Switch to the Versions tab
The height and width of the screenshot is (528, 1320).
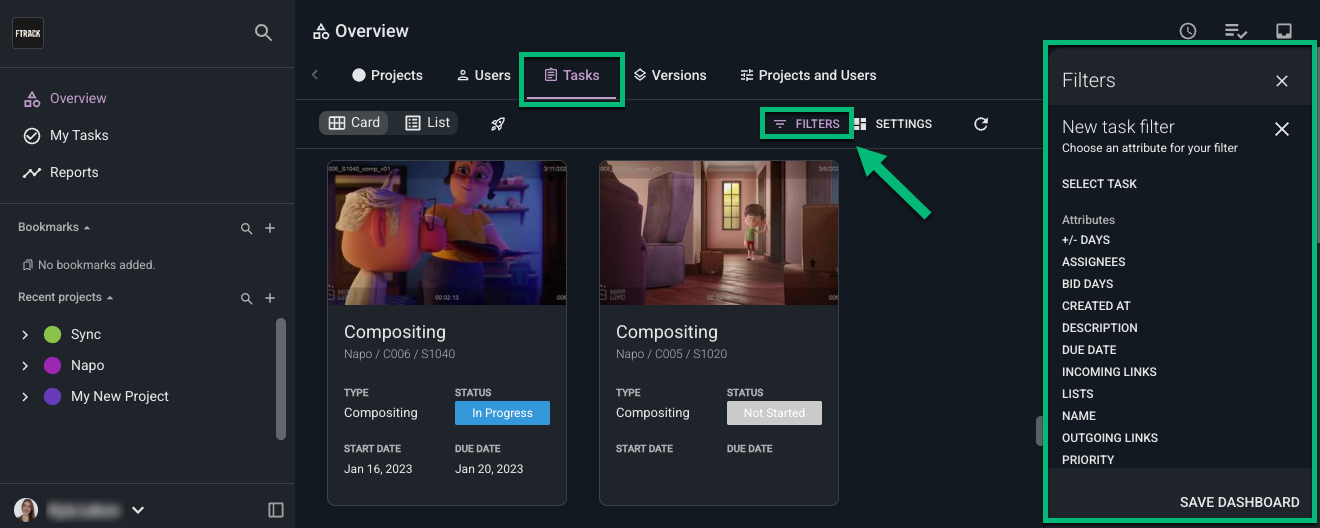(x=670, y=75)
